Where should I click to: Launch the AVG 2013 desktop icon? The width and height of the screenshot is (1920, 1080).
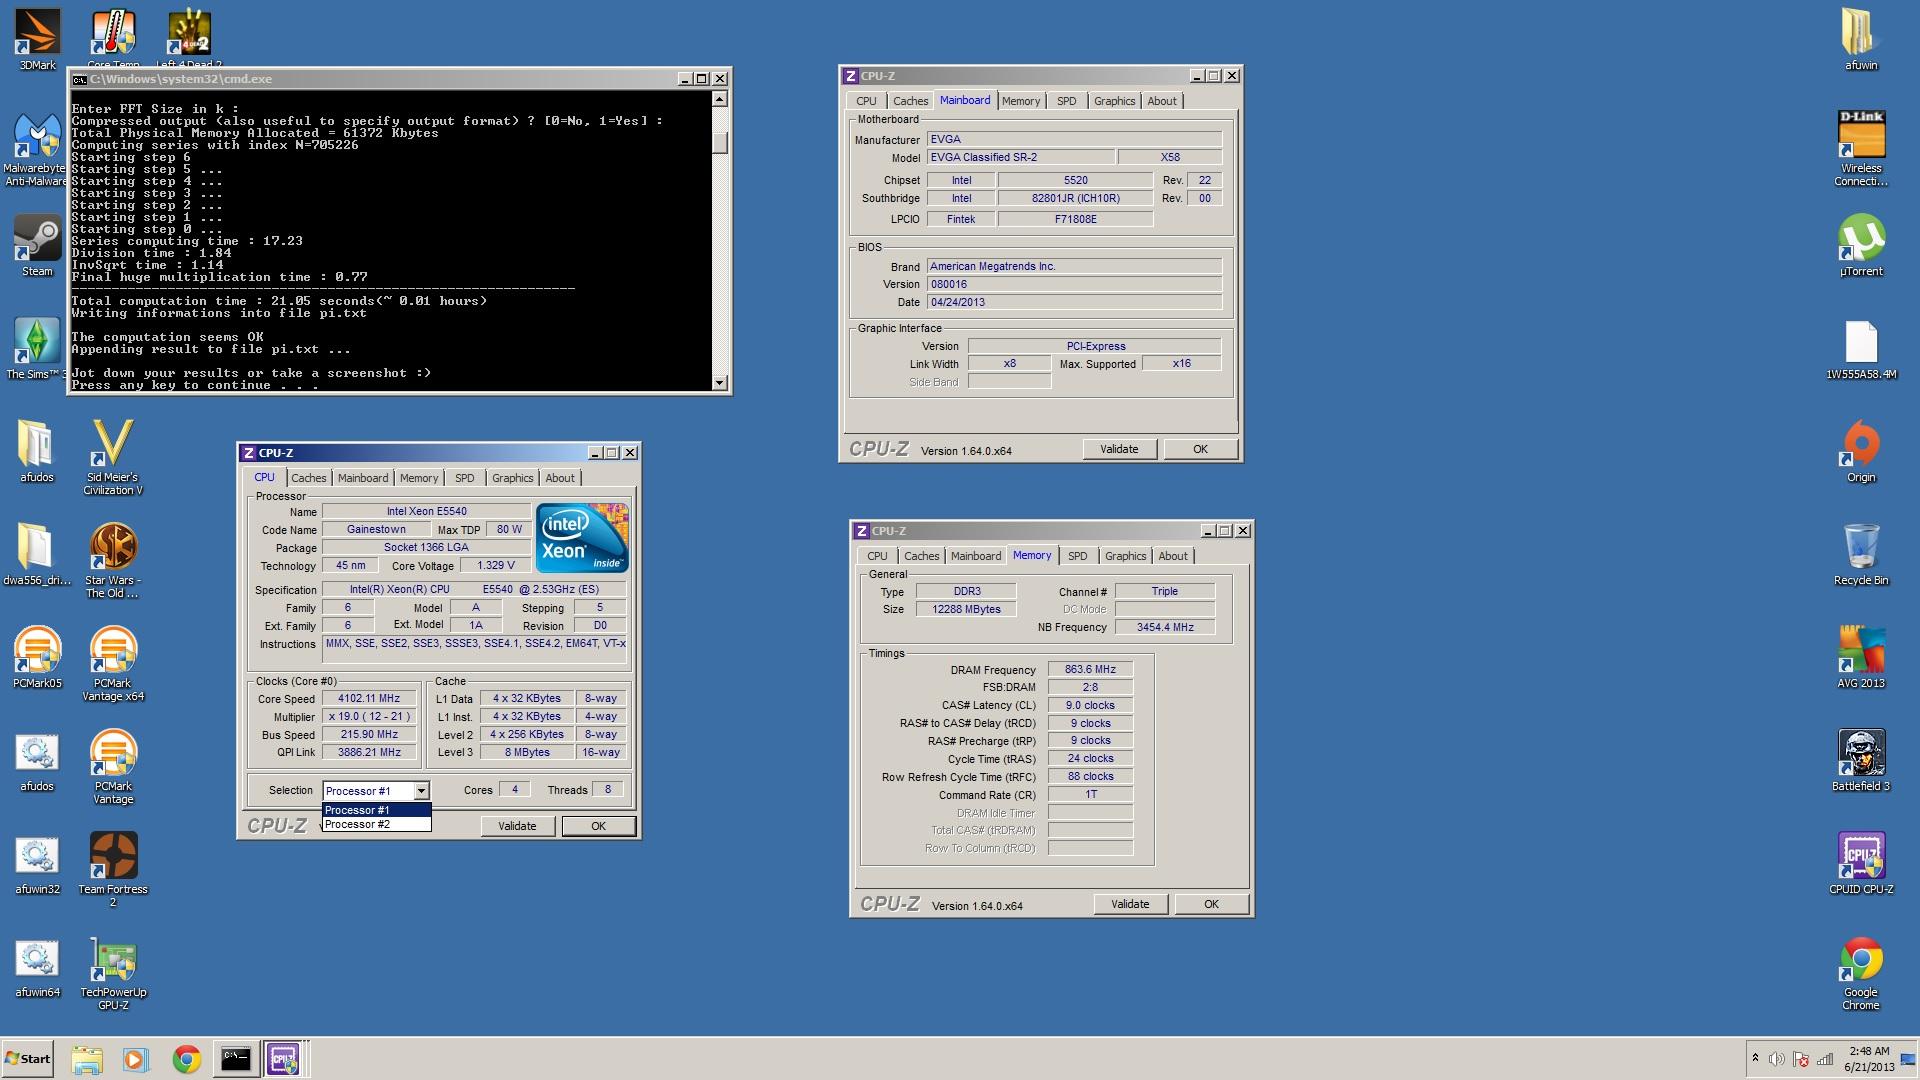(x=1861, y=657)
